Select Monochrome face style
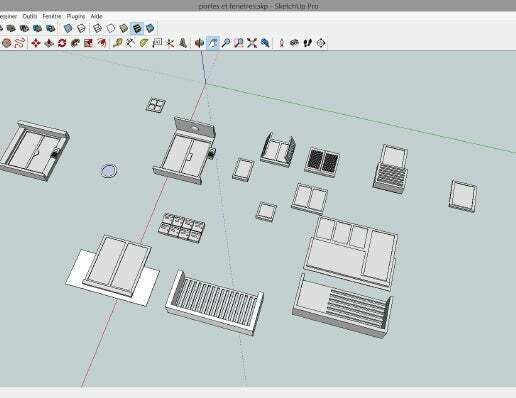This screenshot has width=516, height=398. (x=150, y=28)
